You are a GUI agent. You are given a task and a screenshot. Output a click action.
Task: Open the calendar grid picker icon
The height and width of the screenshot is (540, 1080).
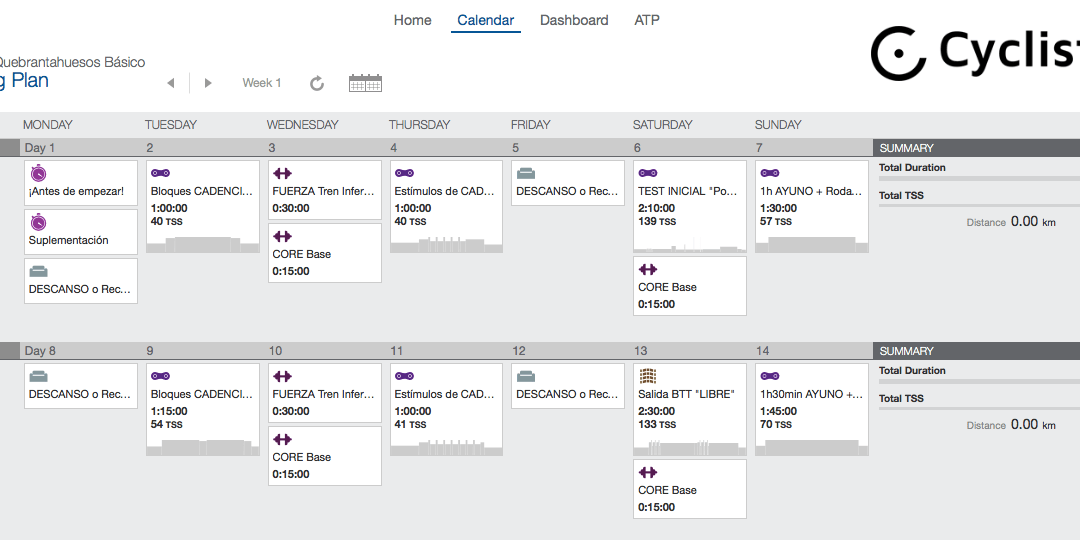point(366,83)
